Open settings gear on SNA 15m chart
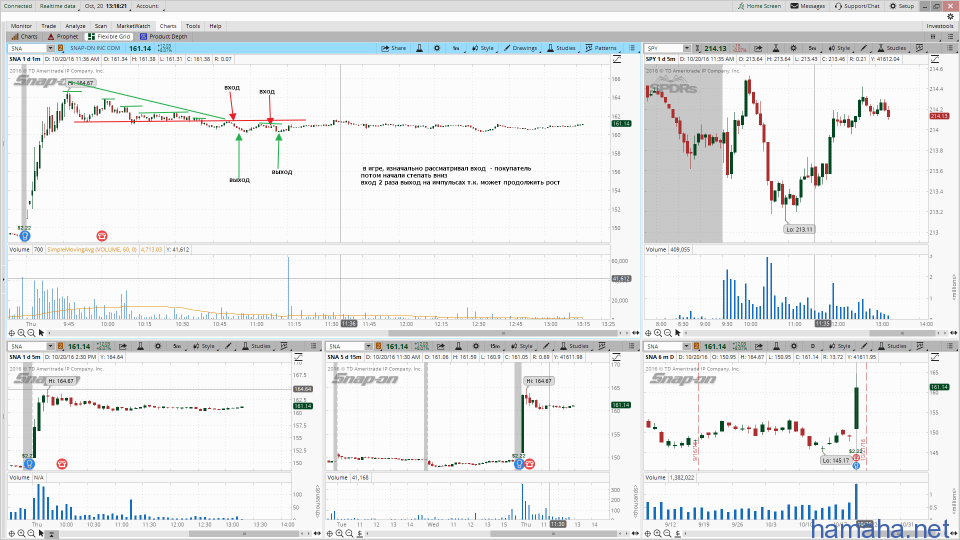The width and height of the screenshot is (960, 540). 475,346
